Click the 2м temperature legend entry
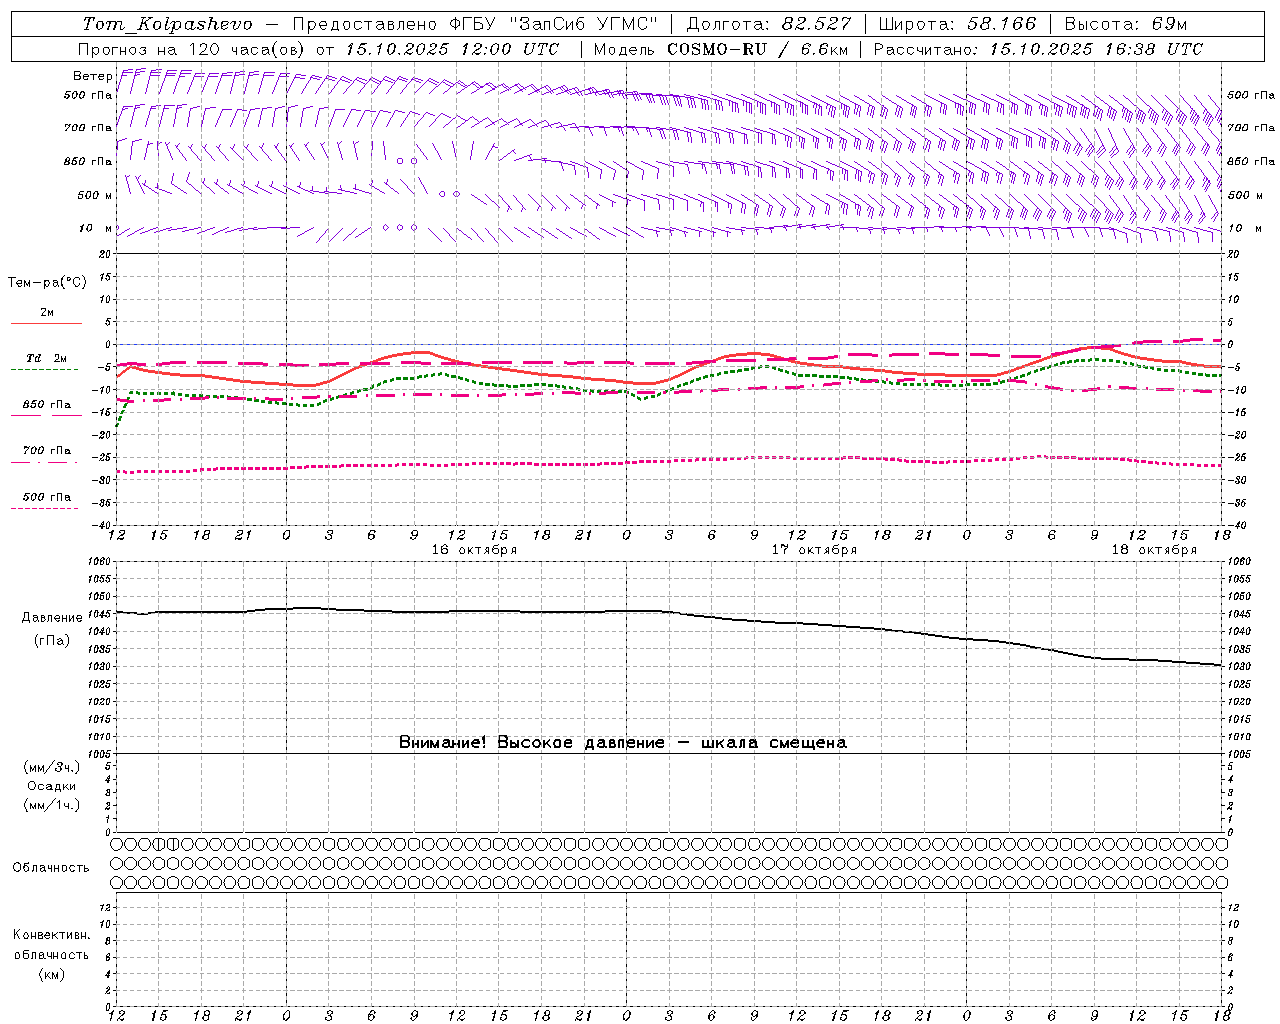 (47, 313)
